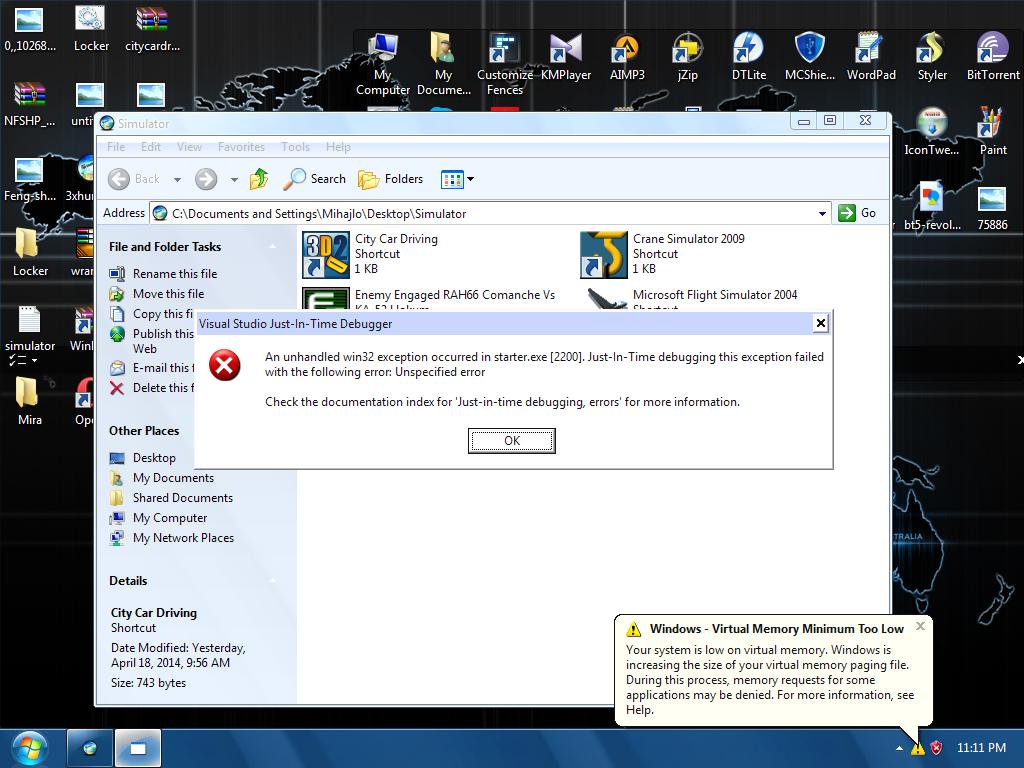Select the Paint desktop icon
The width and height of the screenshot is (1024, 768).
[993, 132]
